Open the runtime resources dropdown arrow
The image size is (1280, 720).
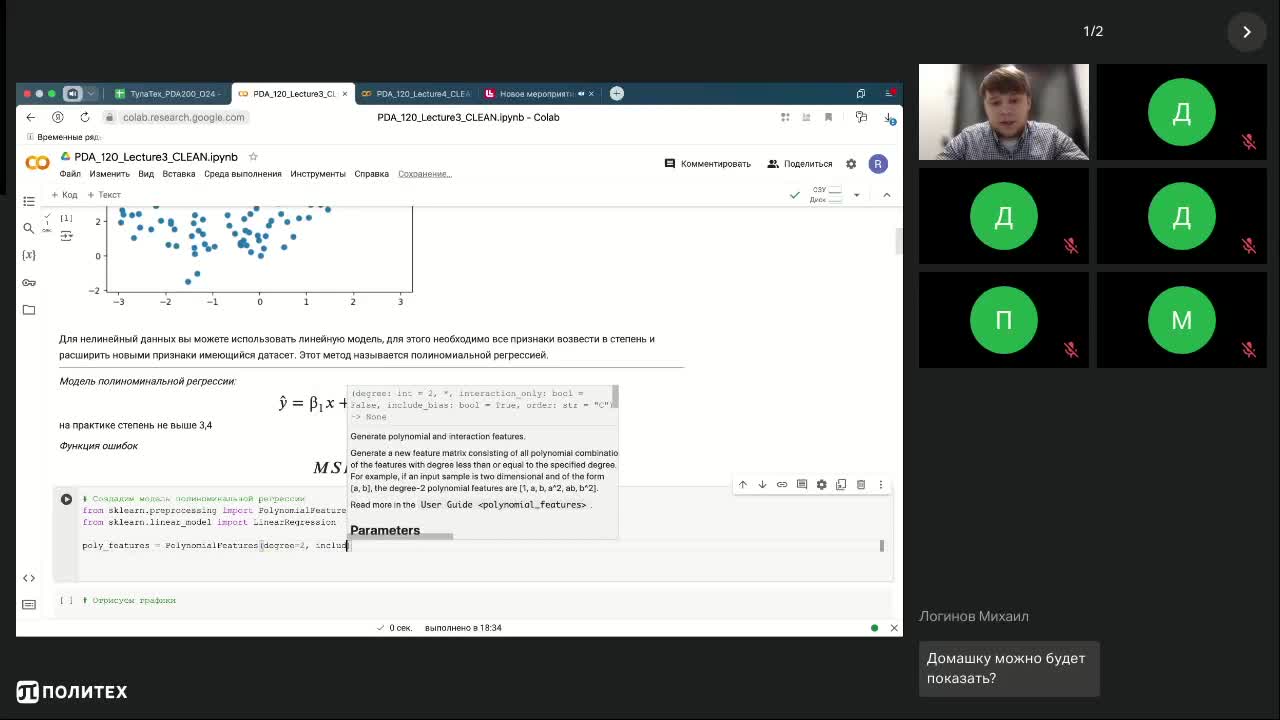pyautogui.click(x=856, y=195)
